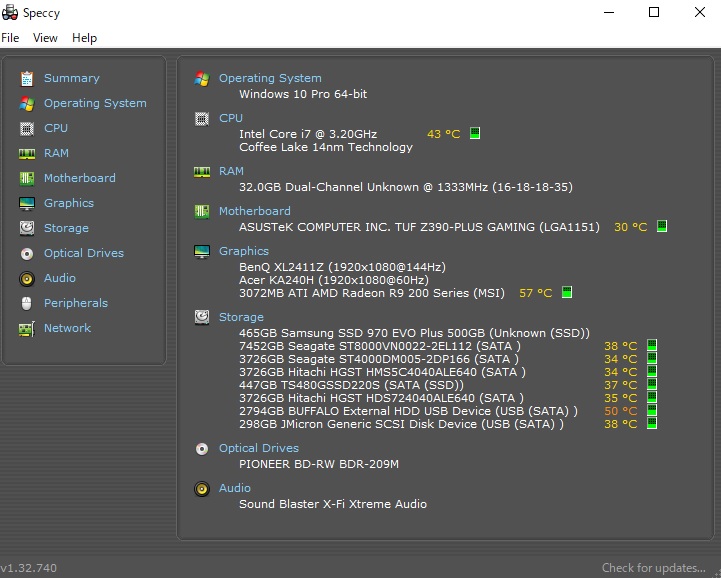Click the Optical Drives disc icon in main panel
The image size is (721, 578).
(202, 448)
